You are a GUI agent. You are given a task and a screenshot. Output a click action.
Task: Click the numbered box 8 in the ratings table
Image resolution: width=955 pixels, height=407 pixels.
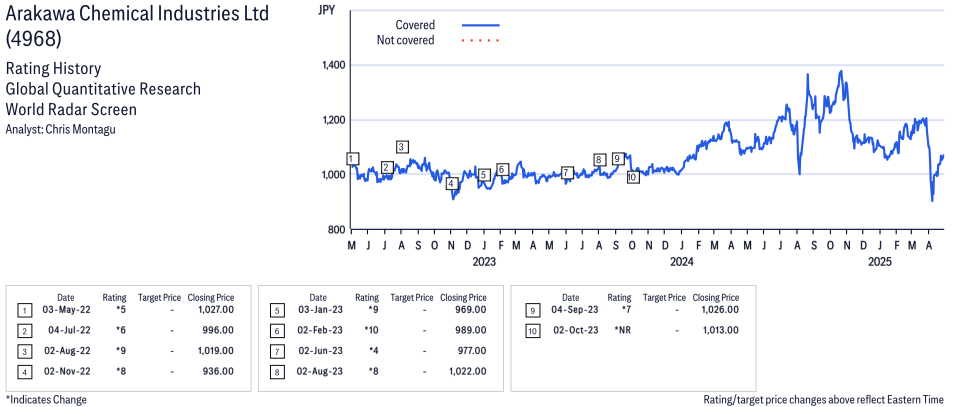pos(277,372)
